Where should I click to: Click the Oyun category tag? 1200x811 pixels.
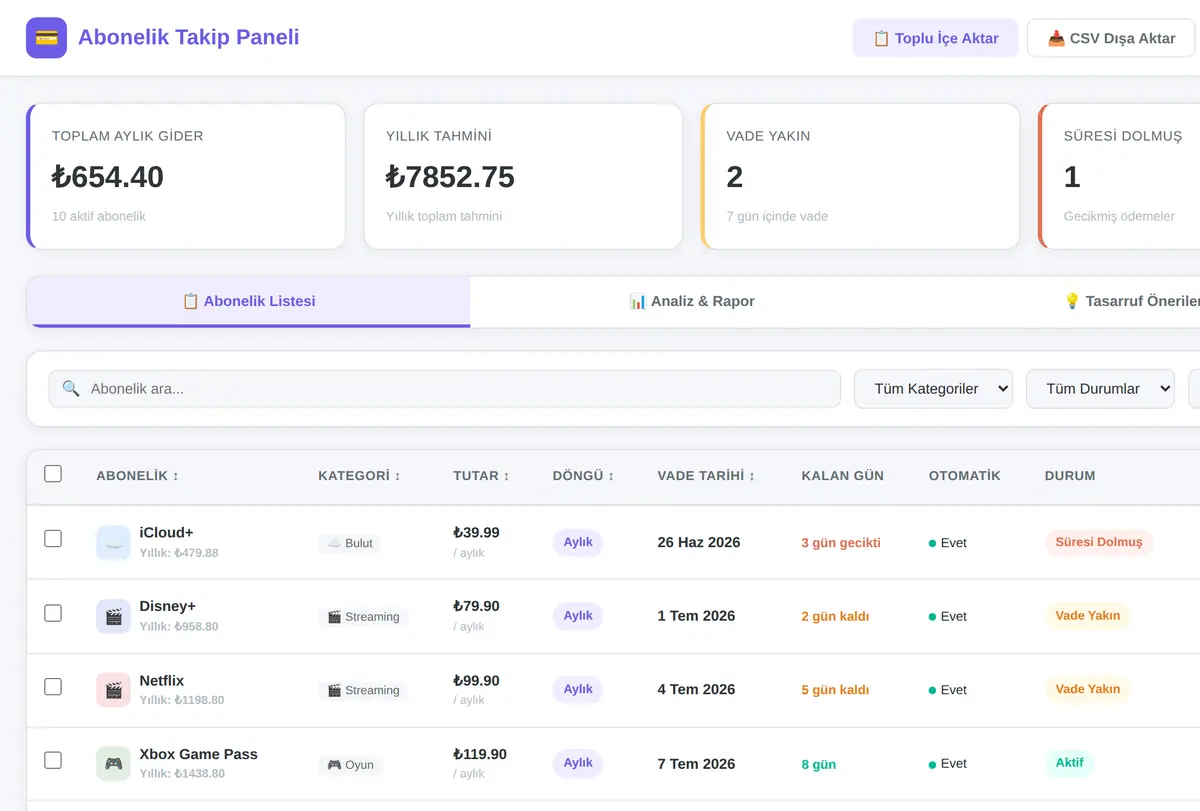(350, 765)
